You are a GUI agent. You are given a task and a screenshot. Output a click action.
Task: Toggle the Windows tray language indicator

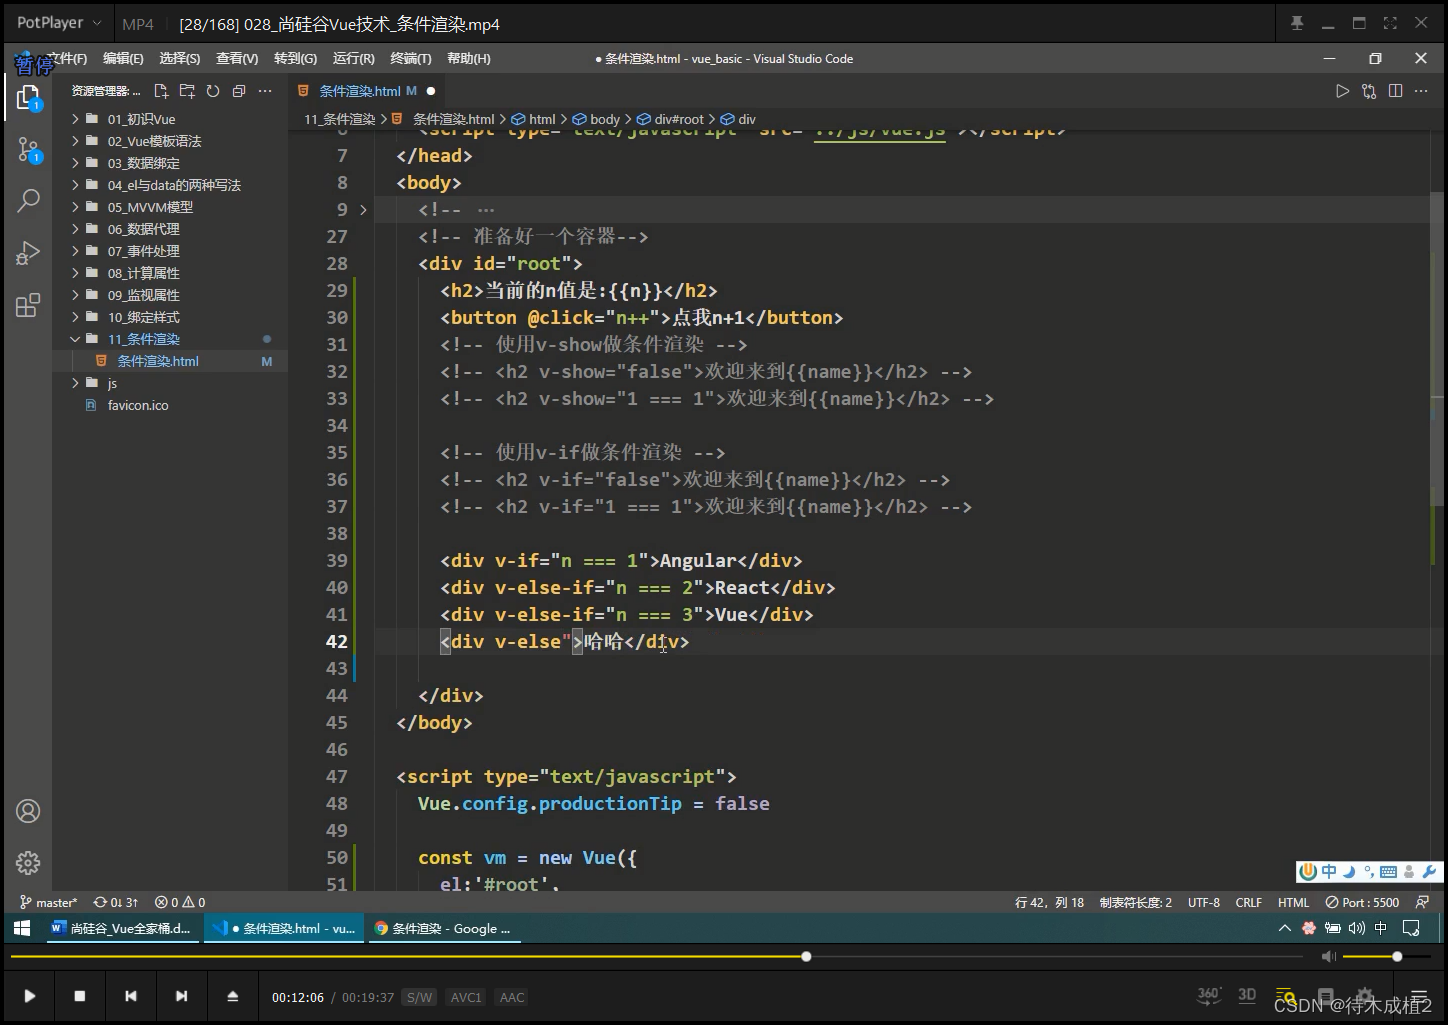tap(1381, 928)
